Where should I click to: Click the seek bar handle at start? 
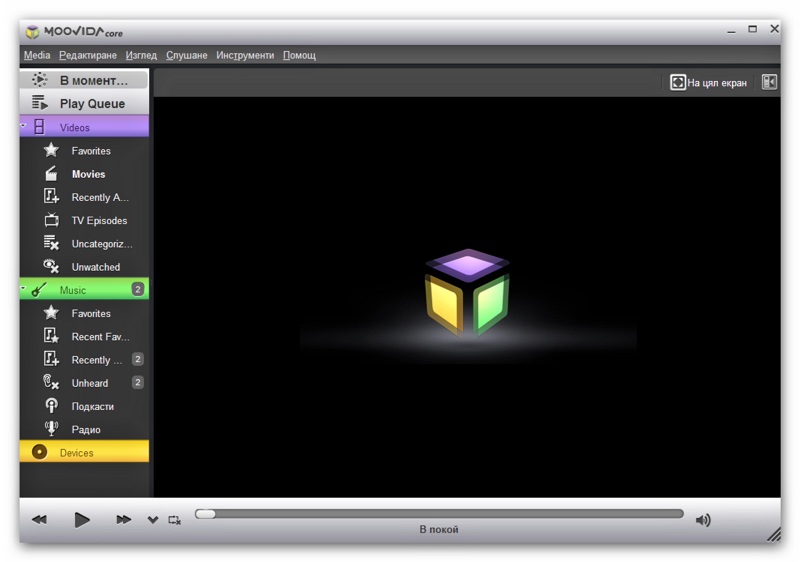pyautogui.click(x=205, y=514)
